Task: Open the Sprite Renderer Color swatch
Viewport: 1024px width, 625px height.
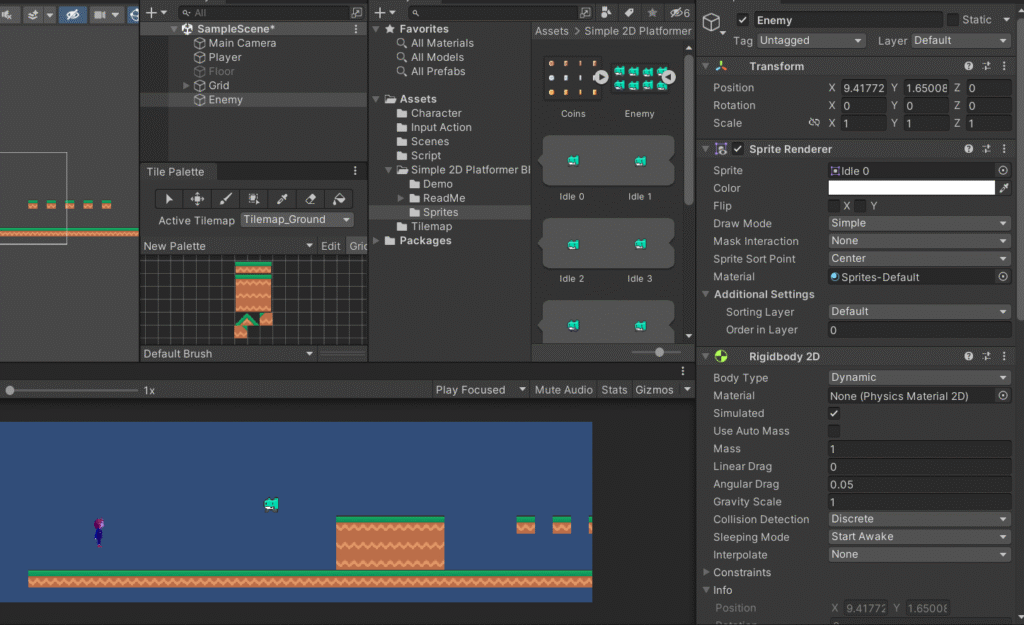Action: point(911,188)
